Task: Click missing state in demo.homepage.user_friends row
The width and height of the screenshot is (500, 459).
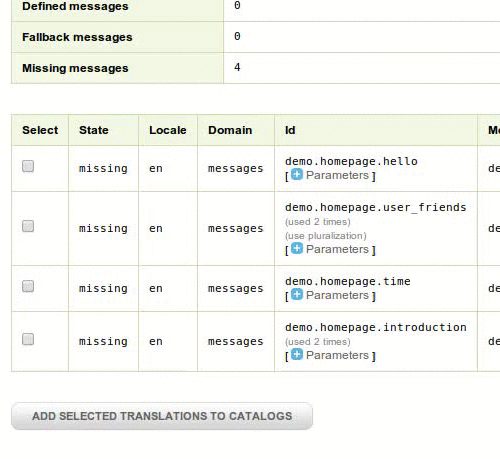Action: pos(103,228)
